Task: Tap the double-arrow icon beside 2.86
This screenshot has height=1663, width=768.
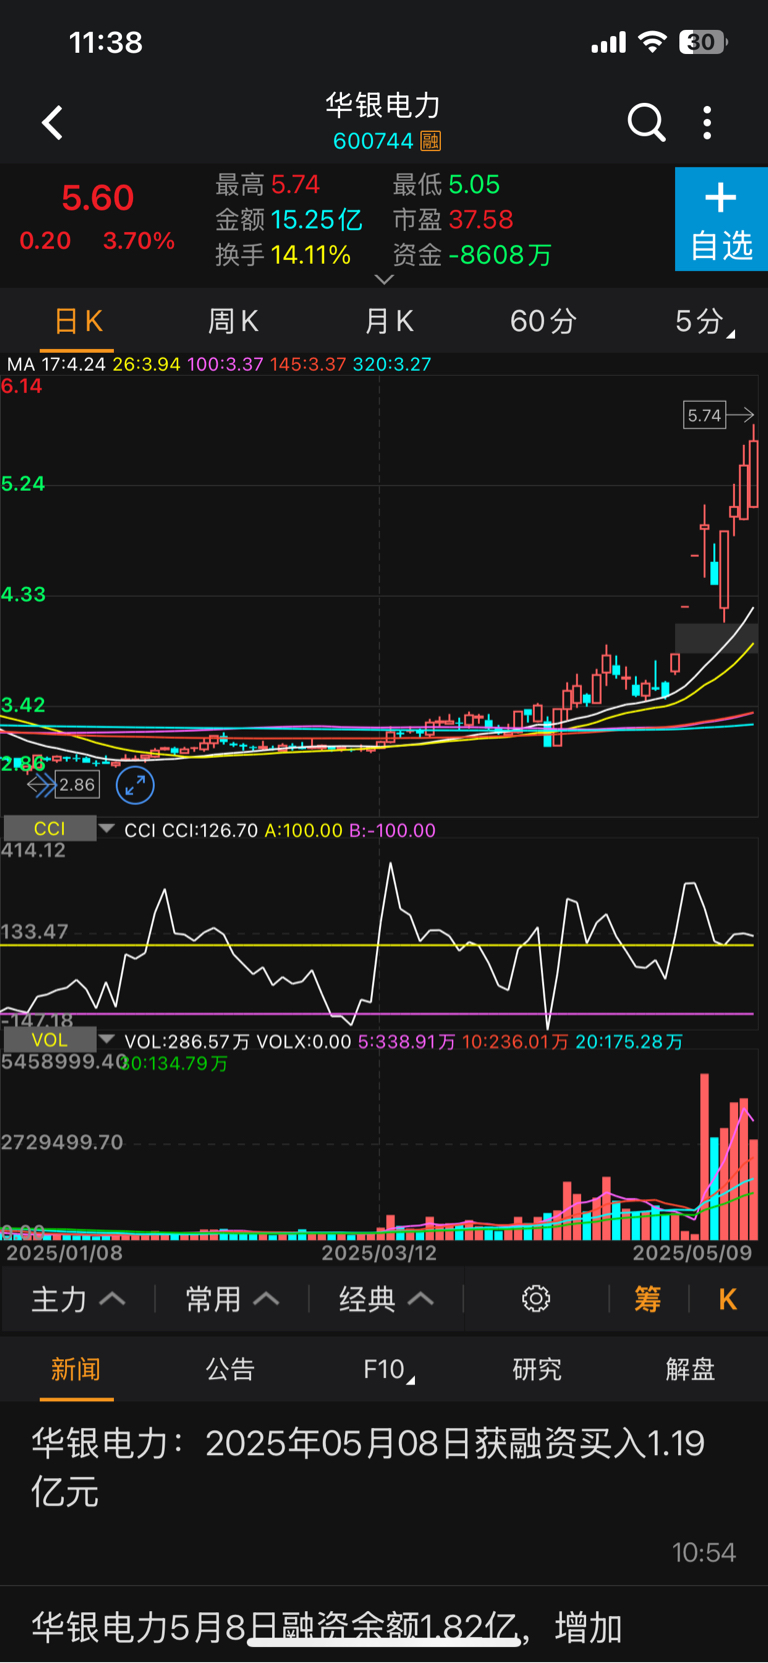Action: [40, 785]
